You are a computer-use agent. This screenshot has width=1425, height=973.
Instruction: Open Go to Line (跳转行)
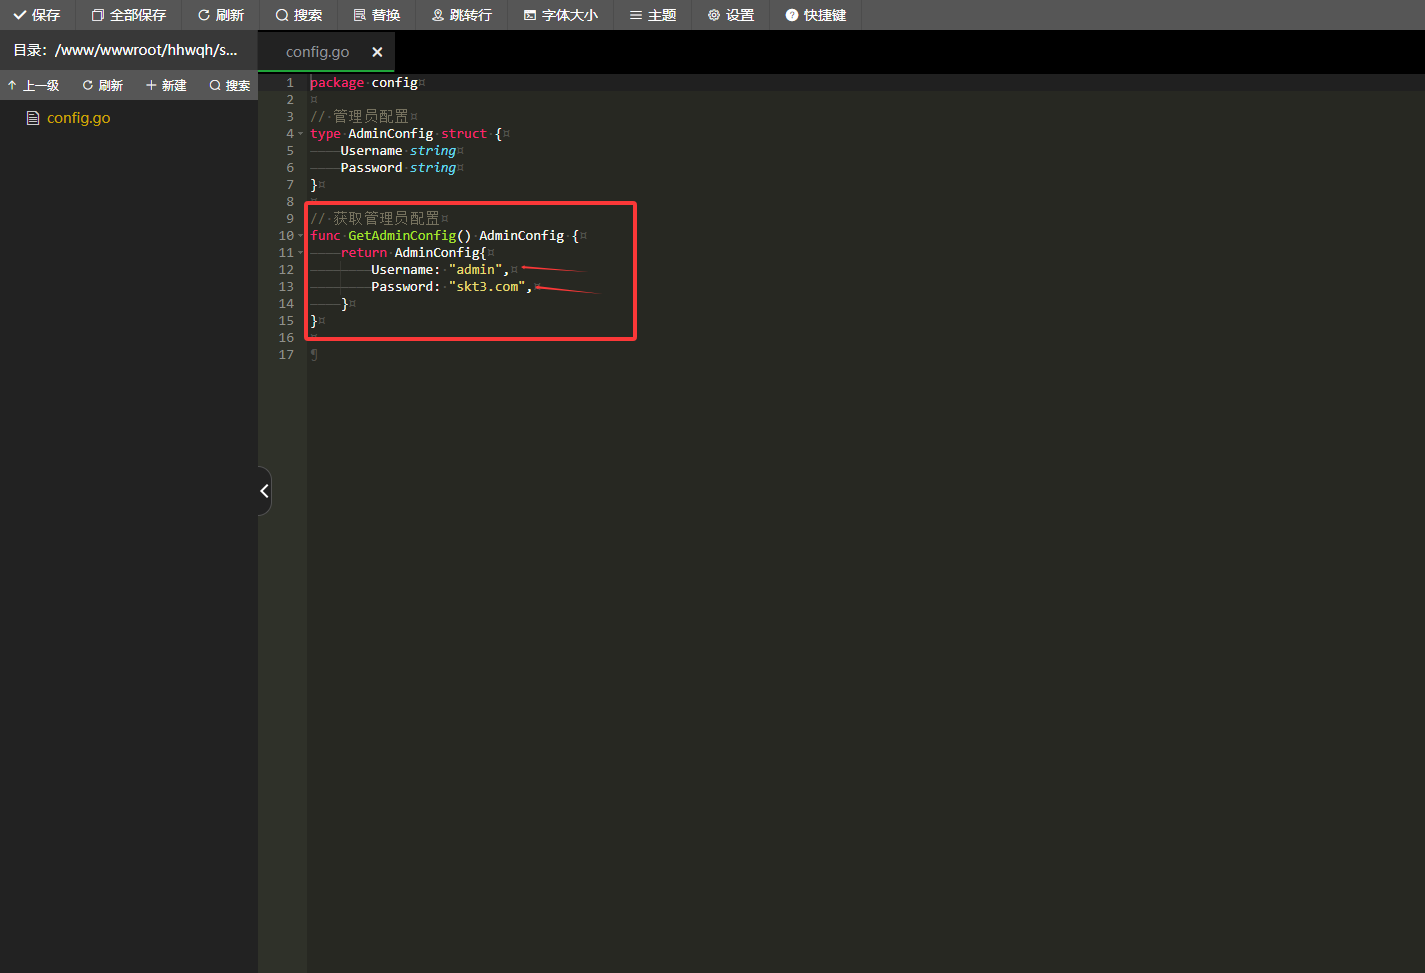462,15
